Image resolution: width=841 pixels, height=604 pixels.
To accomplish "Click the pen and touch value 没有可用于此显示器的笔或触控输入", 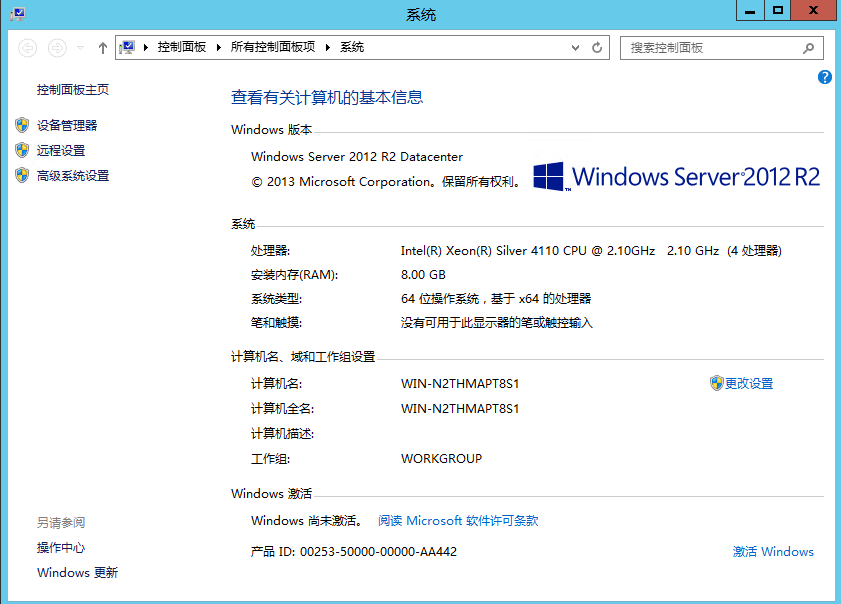I will [497, 323].
